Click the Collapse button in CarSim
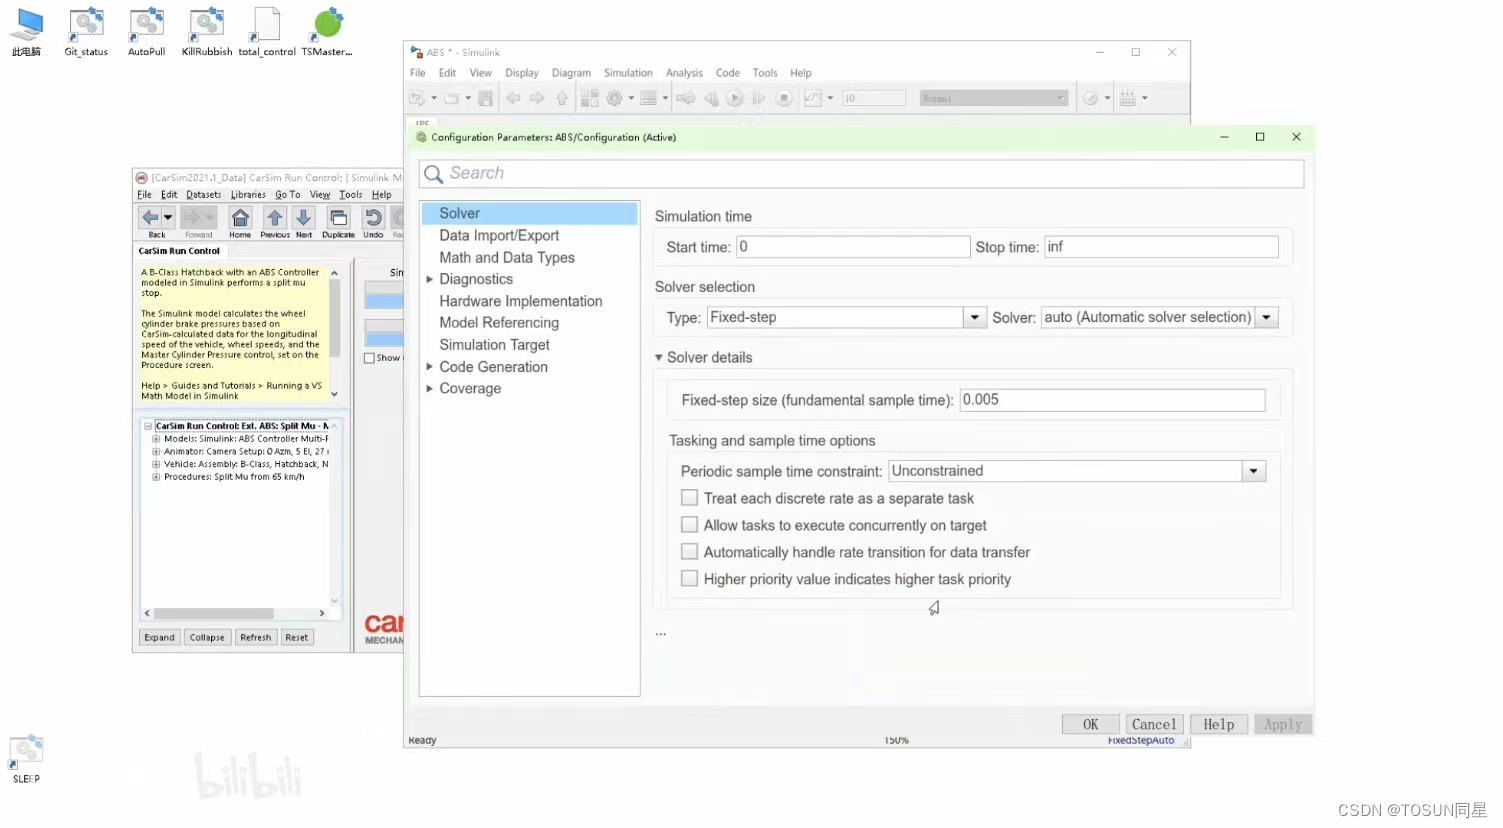 point(207,638)
